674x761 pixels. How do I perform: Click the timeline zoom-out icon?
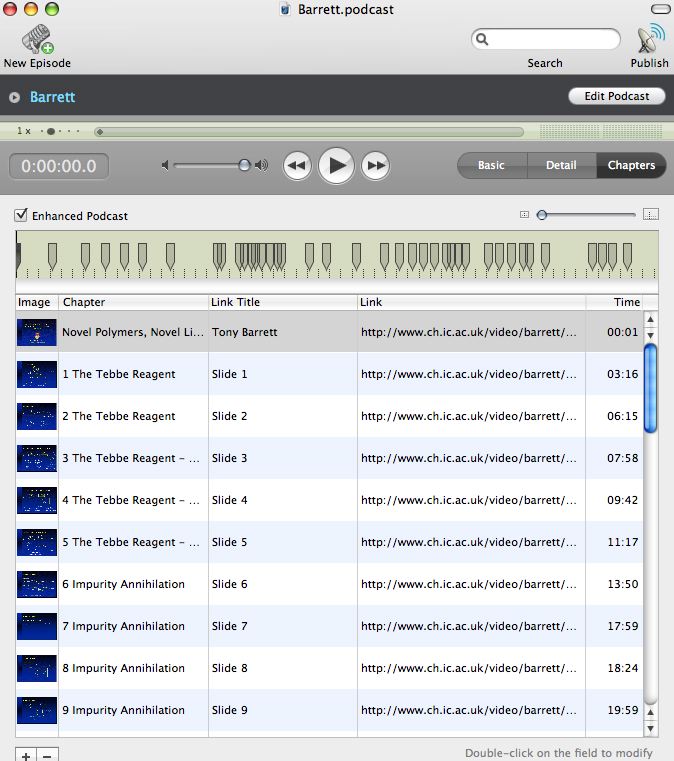pyautogui.click(x=524, y=214)
